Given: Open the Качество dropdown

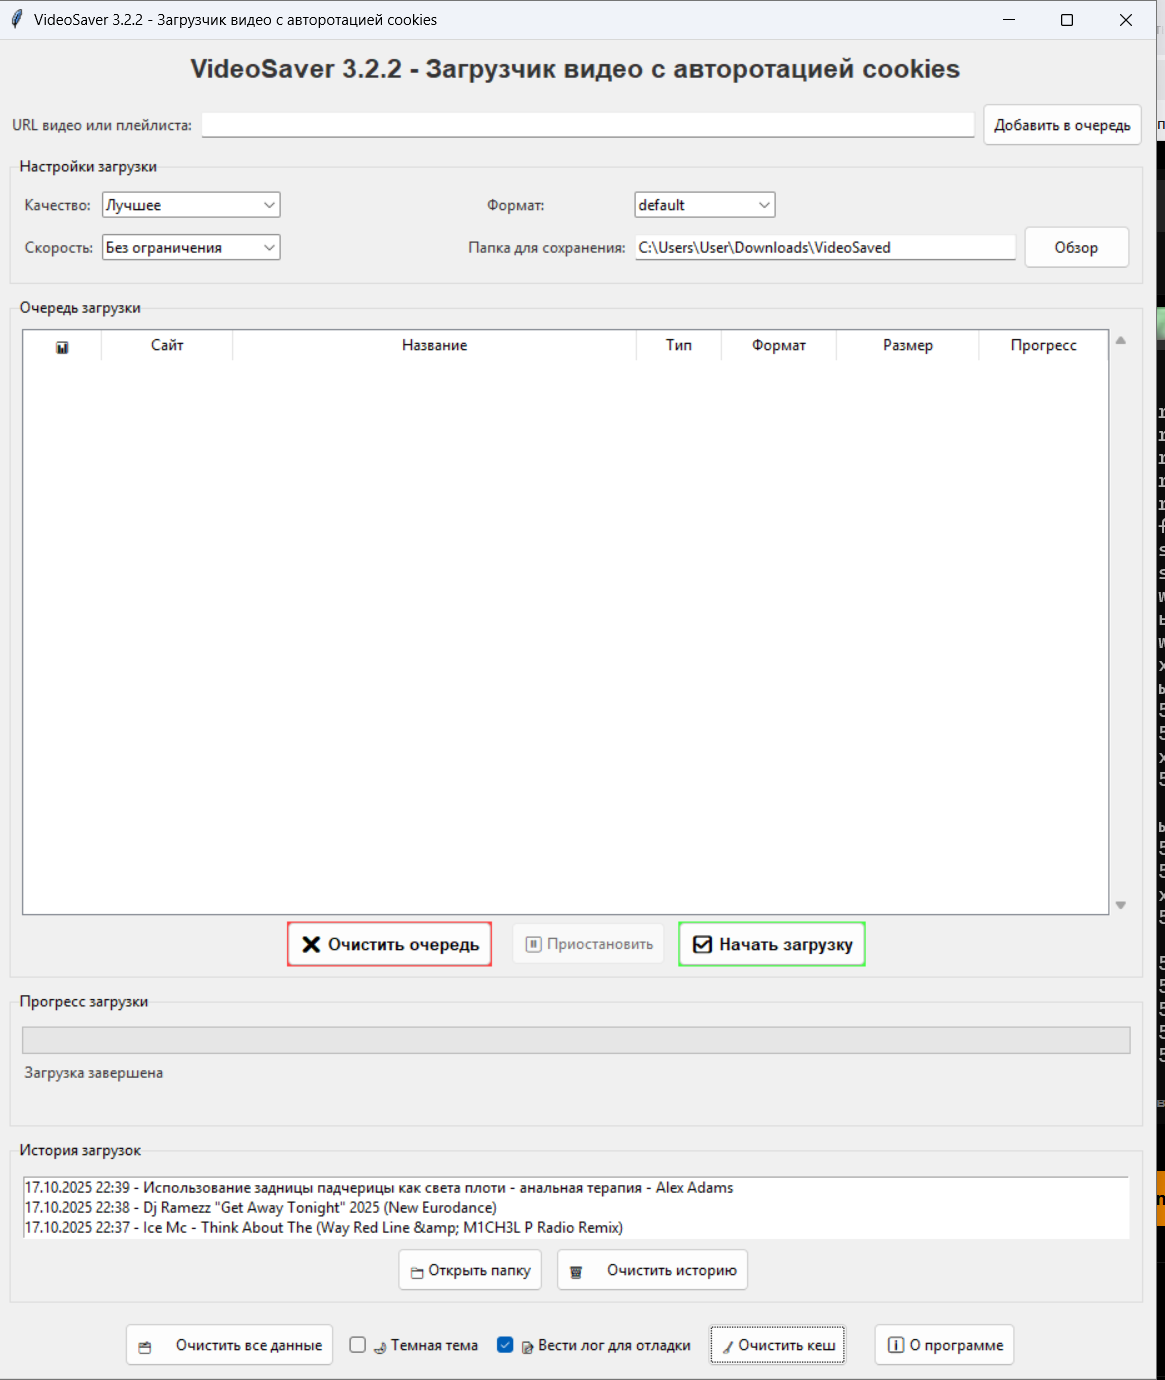Looking at the screenshot, I should [191, 205].
